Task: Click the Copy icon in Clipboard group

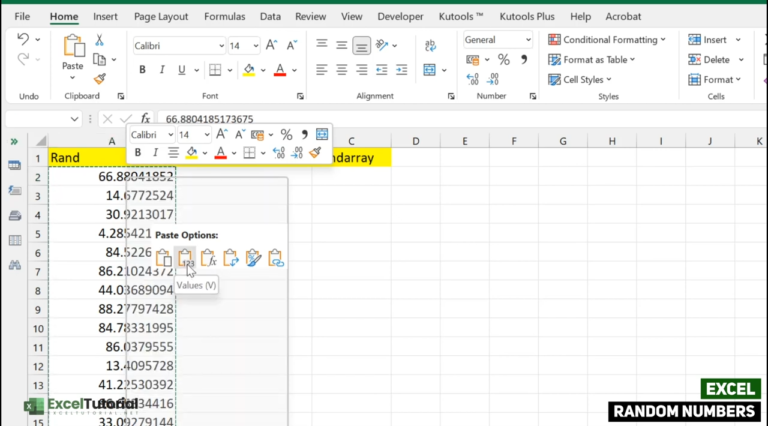Action: pyautogui.click(x=99, y=60)
